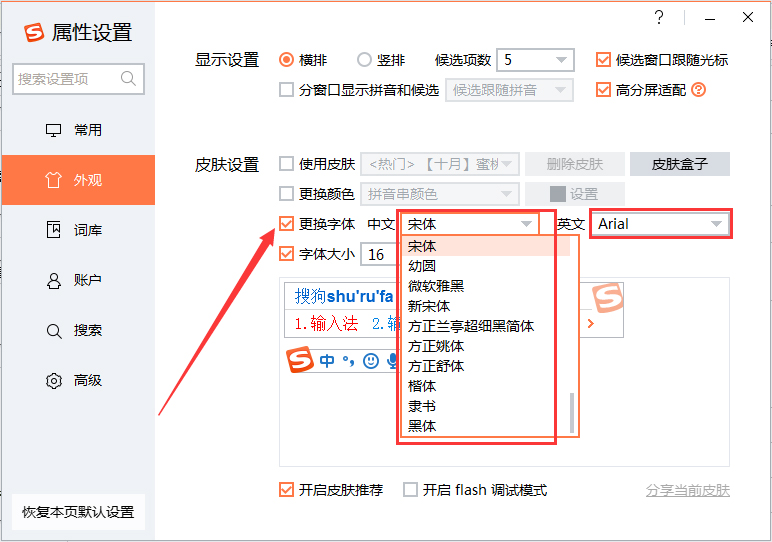The image size is (772, 542).
Task: Open the 常用 settings tab
Action: (x=79, y=130)
